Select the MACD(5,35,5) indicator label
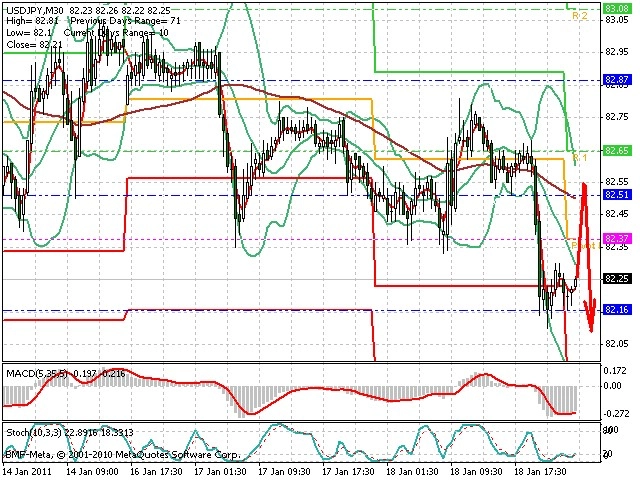Screen dimensions: 640x480 pyautogui.click(x=36, y=373)
